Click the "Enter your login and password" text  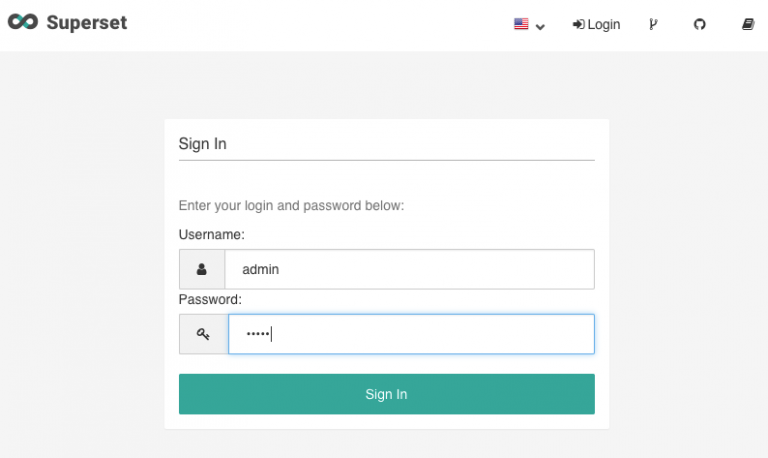[x=291, y=206]
